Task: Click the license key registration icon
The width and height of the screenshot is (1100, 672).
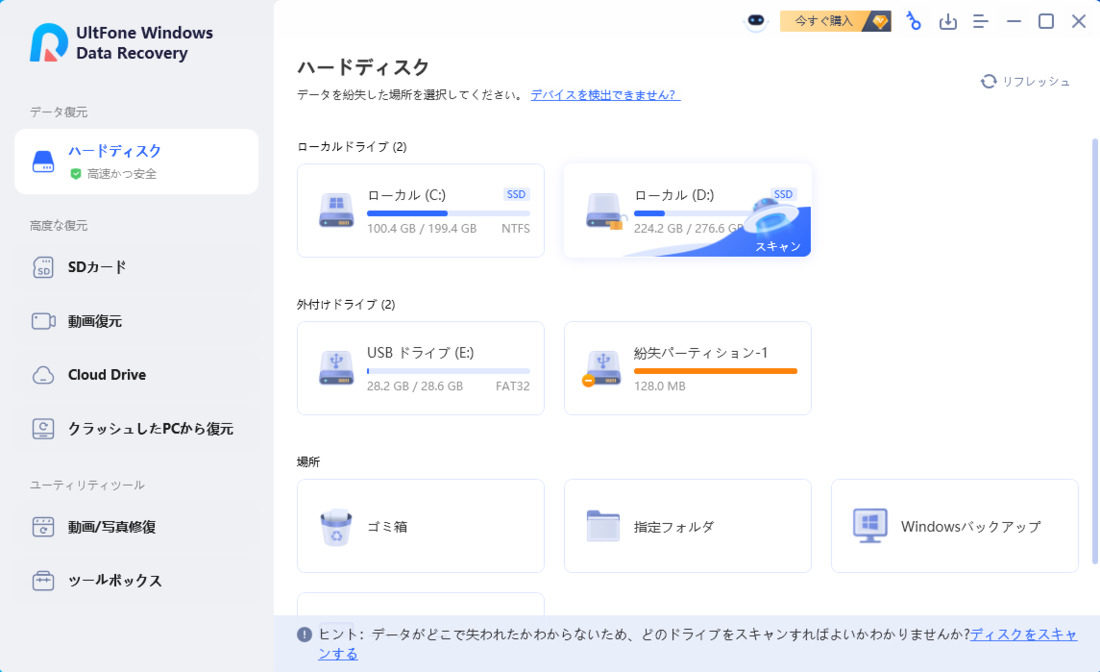Action: coord(913,21)
